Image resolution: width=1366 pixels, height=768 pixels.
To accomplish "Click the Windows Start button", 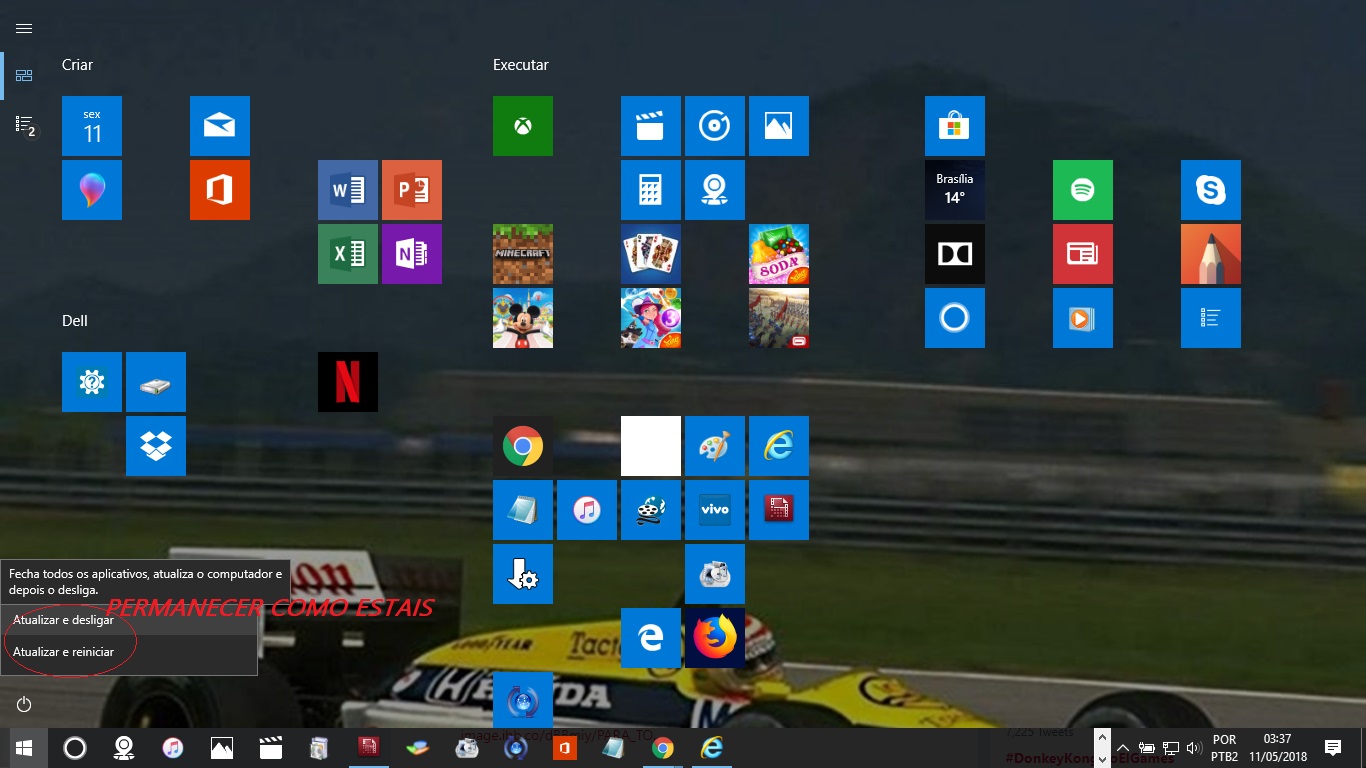I will 24,748.
